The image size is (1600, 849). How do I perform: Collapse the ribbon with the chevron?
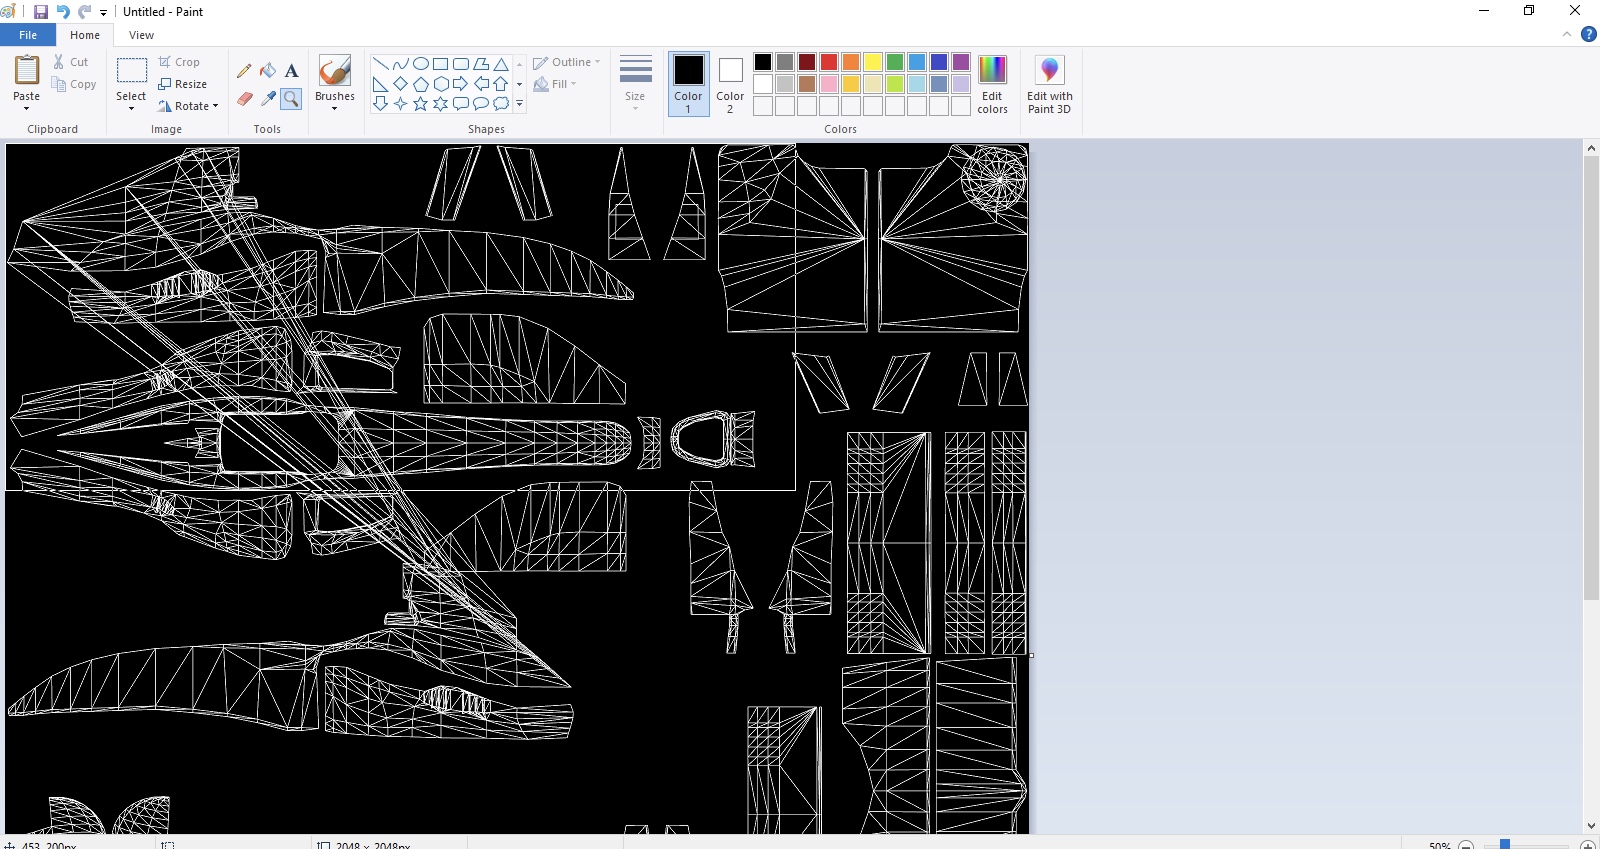[1567, 34]
